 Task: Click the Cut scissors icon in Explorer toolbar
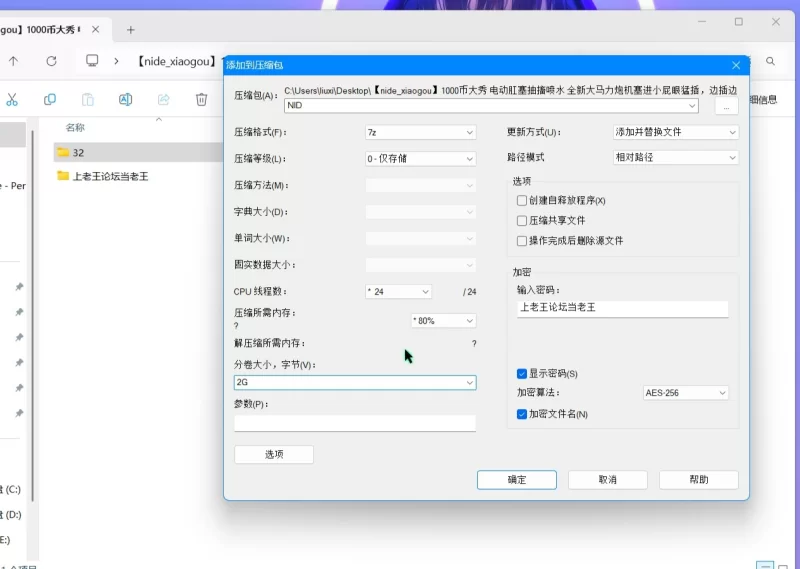(12, 99)
